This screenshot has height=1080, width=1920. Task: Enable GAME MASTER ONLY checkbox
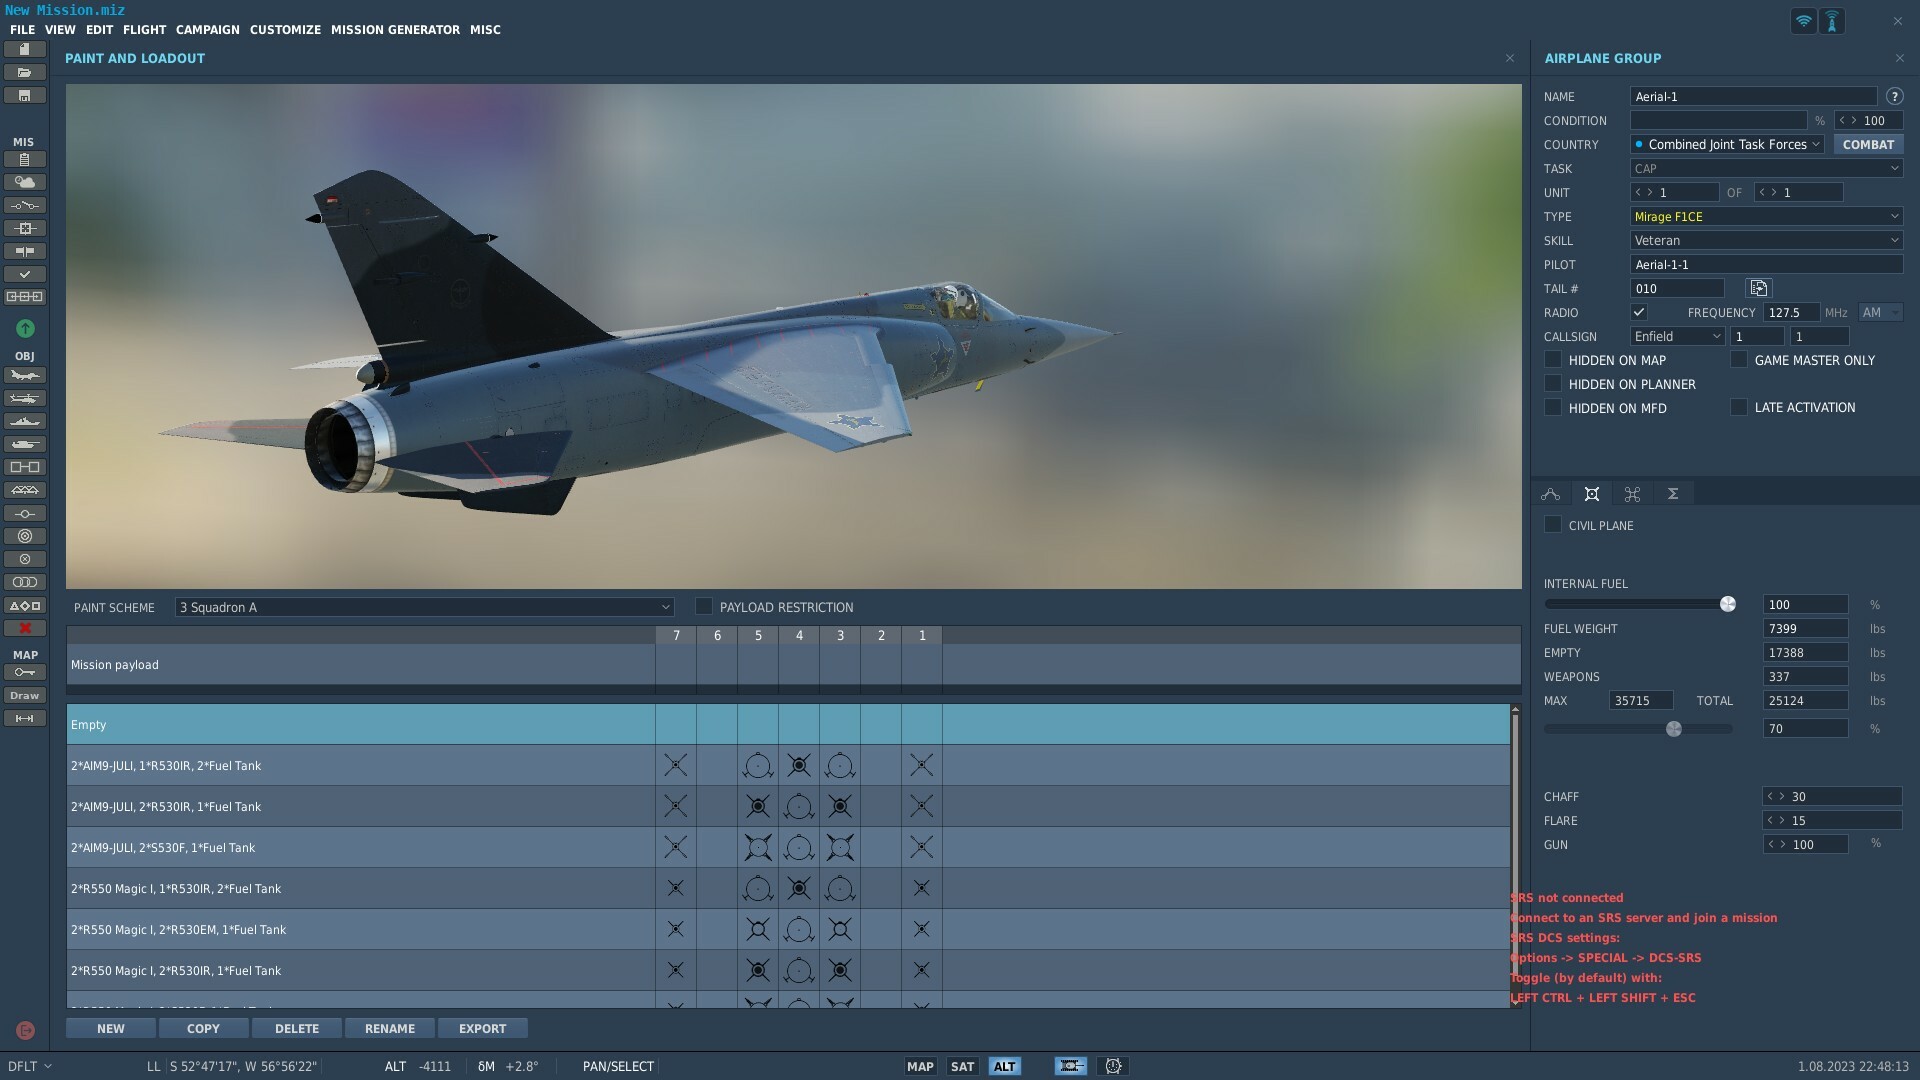(1739, 360)
